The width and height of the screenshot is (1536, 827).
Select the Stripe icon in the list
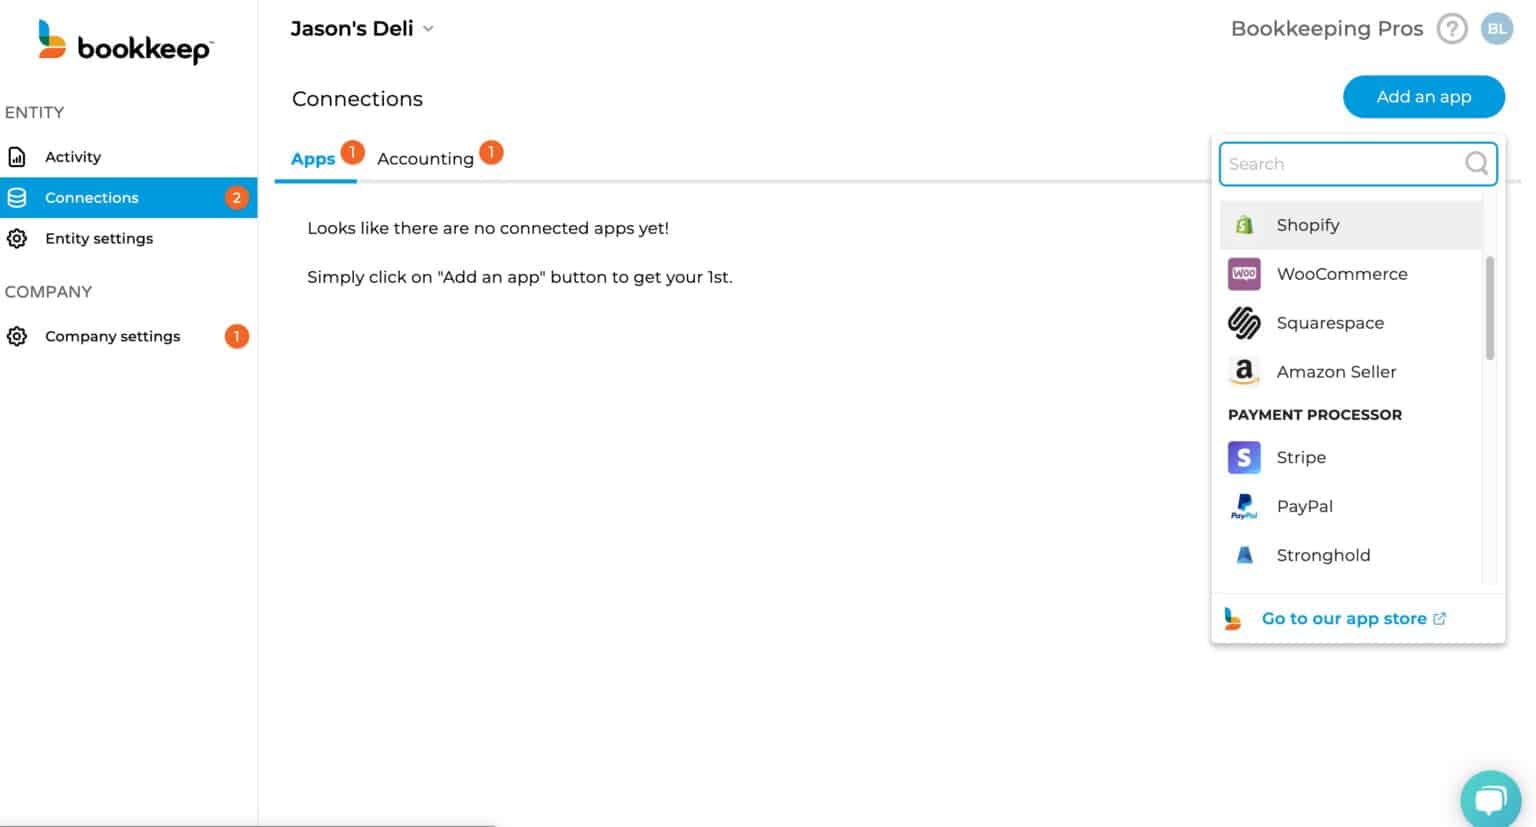[x=1244, y=457]
